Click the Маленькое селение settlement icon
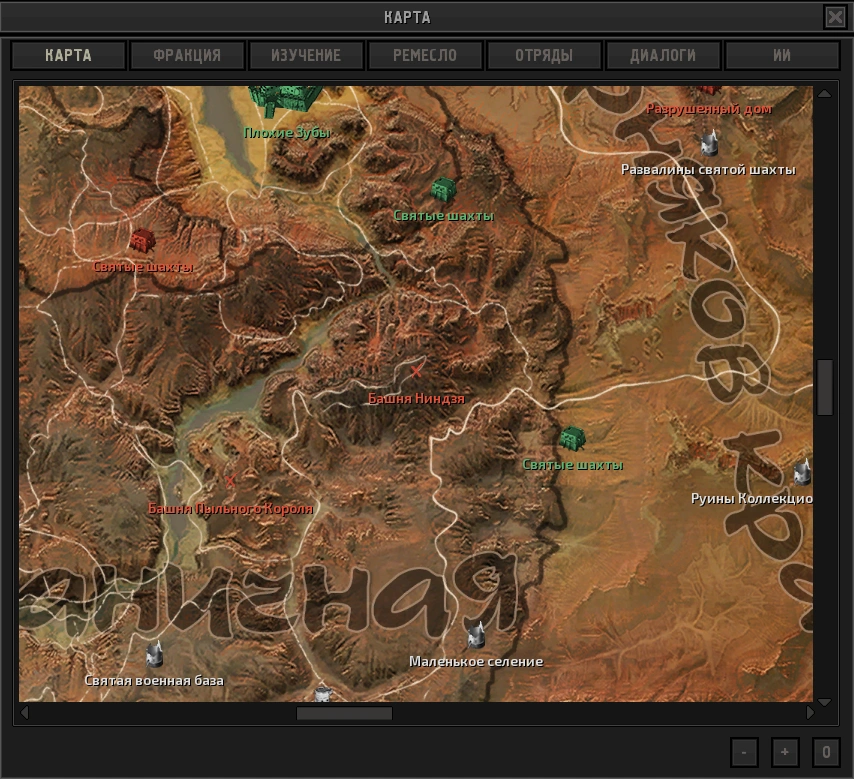854x779 pixels. point(476,634)
